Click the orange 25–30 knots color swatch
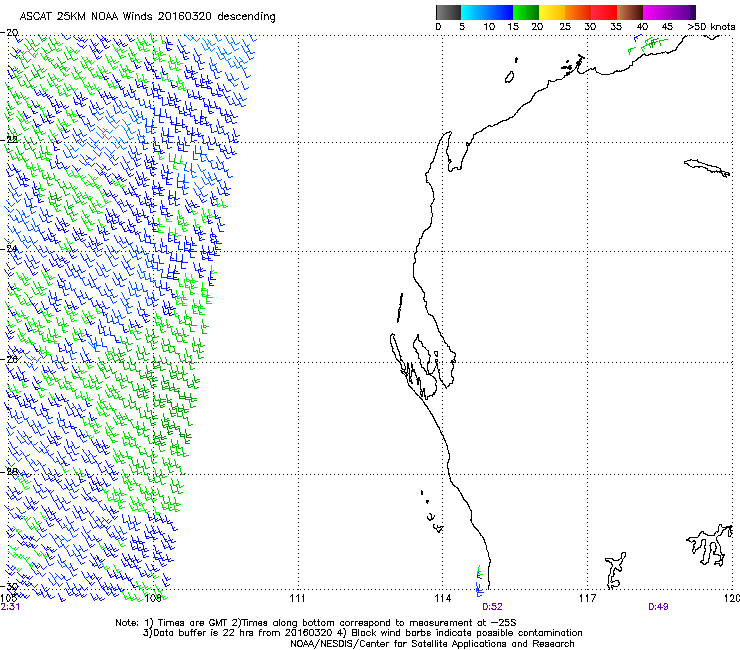740x650 pixels. pyautogui.click(x=578, y=12)
